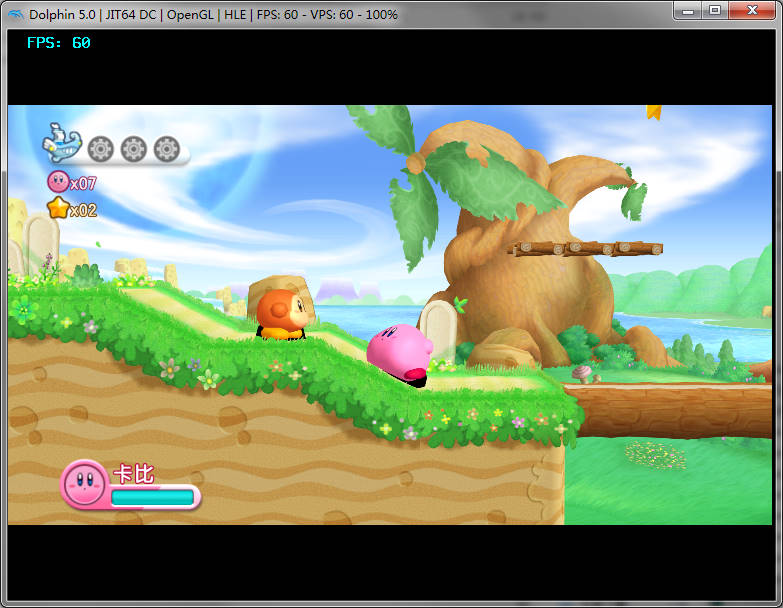
Task: Click the first energy sphere gear icon
Action: pos(100,149)
